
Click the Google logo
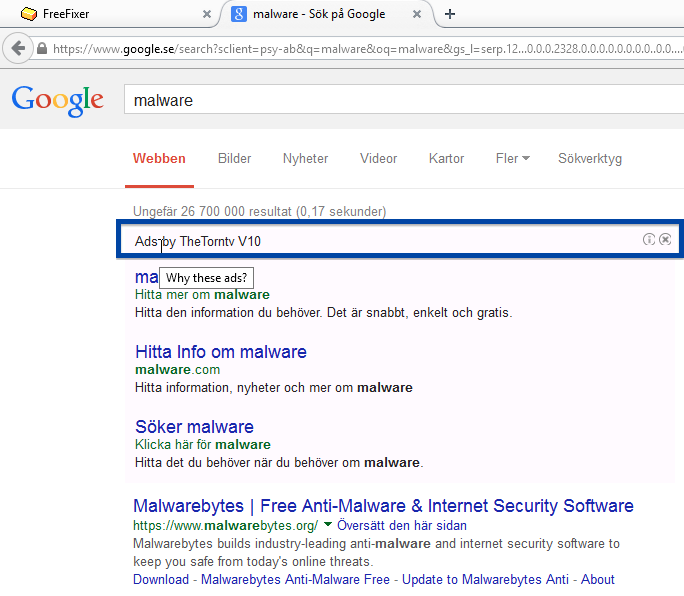pos(57,100)
